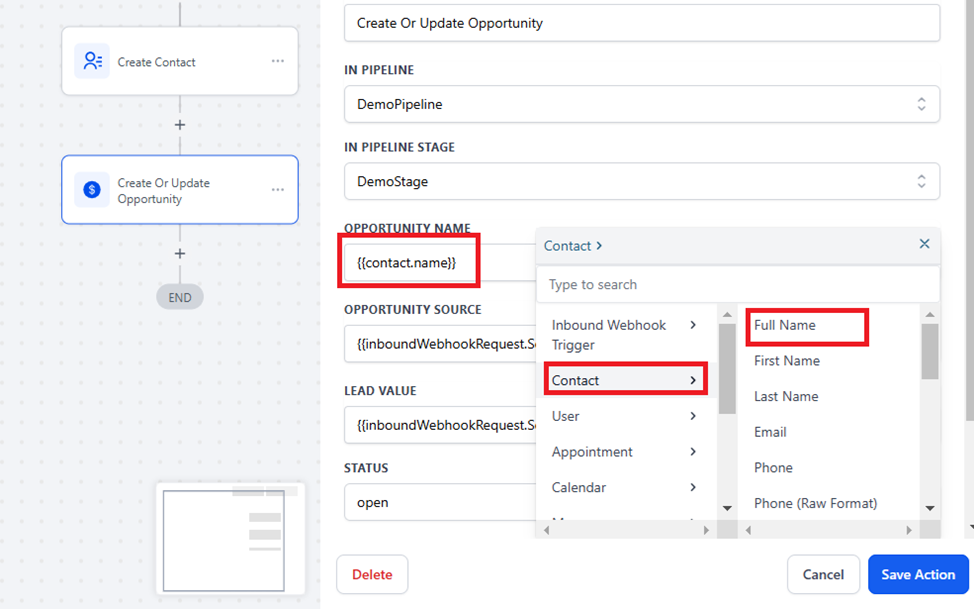
Task: Add step before END with plus icon
Action: point(180,254)
